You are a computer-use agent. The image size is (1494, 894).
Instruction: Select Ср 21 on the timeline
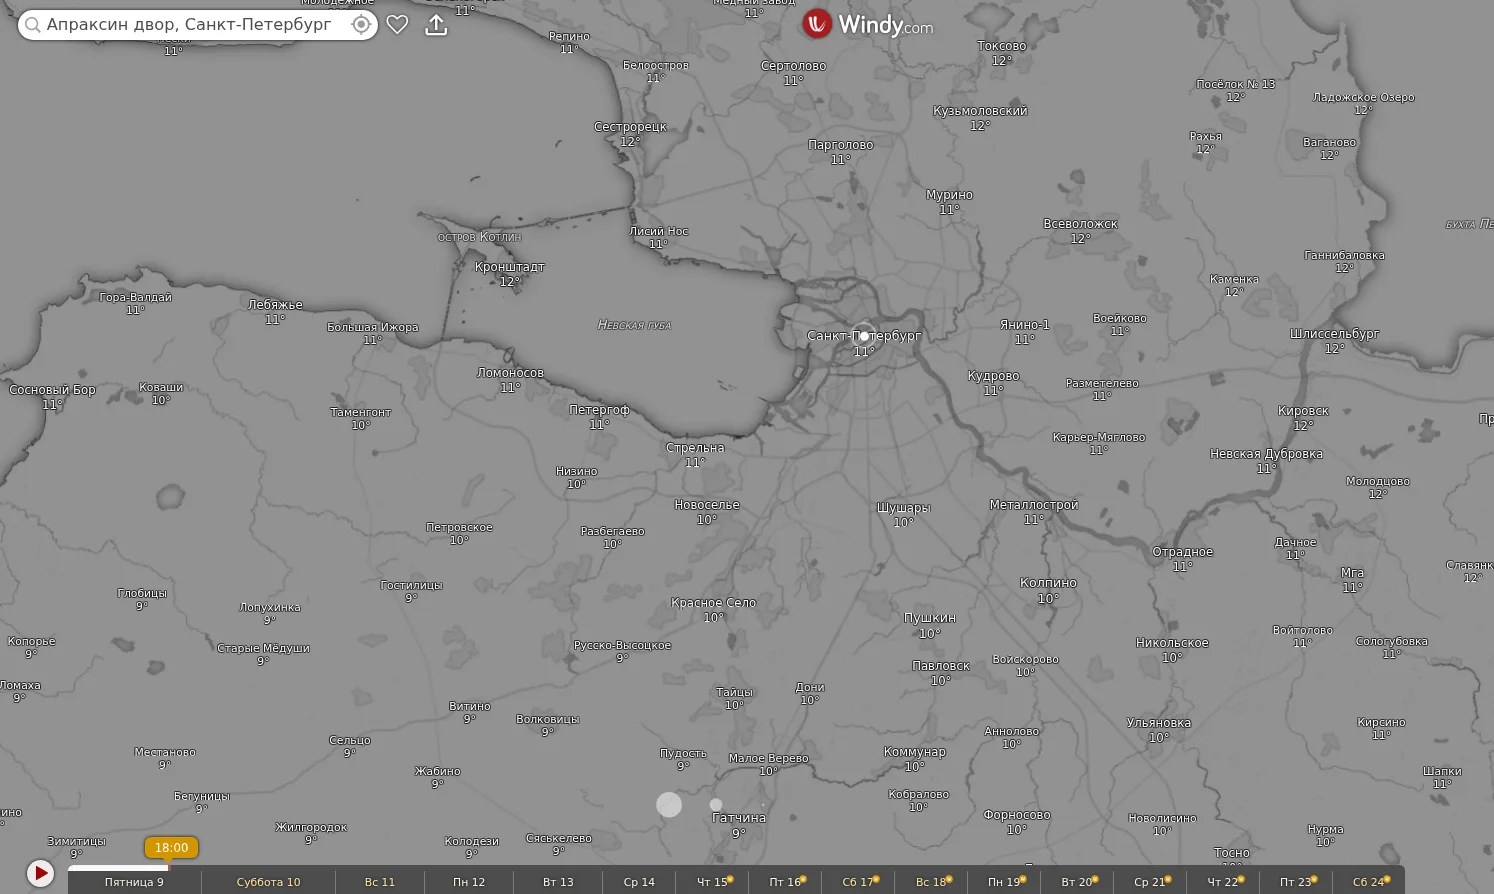click(x=1151, y=882)
